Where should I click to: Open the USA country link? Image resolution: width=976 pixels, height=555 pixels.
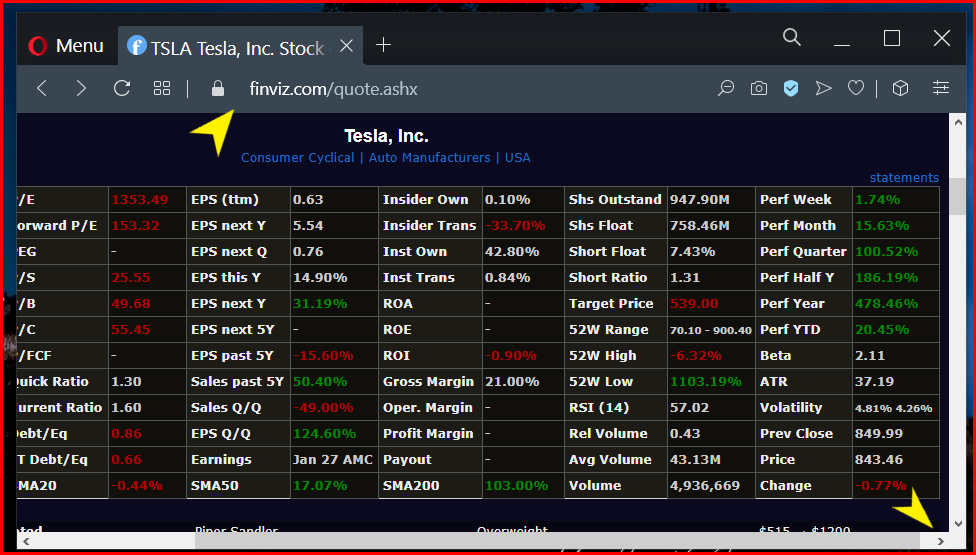(517, 157)
